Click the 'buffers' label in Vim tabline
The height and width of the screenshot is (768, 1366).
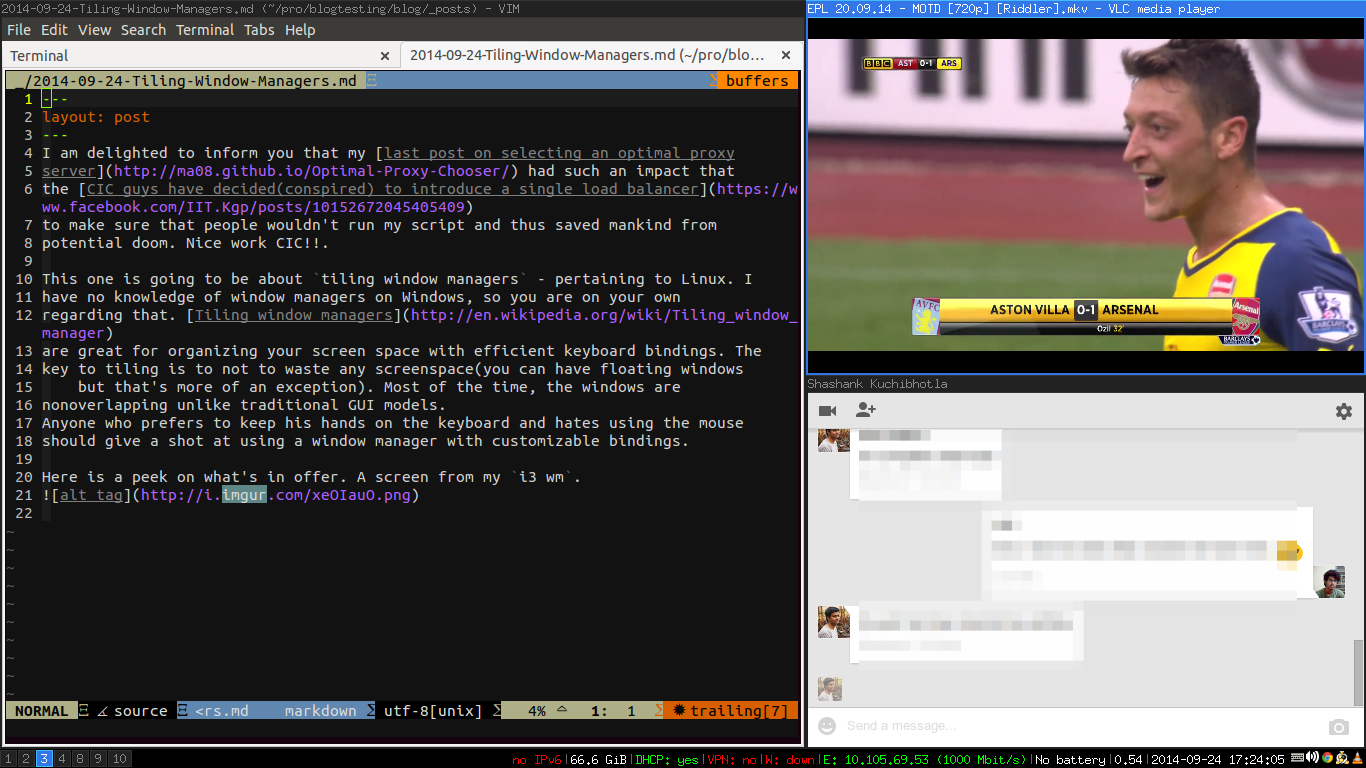[757, 81]
